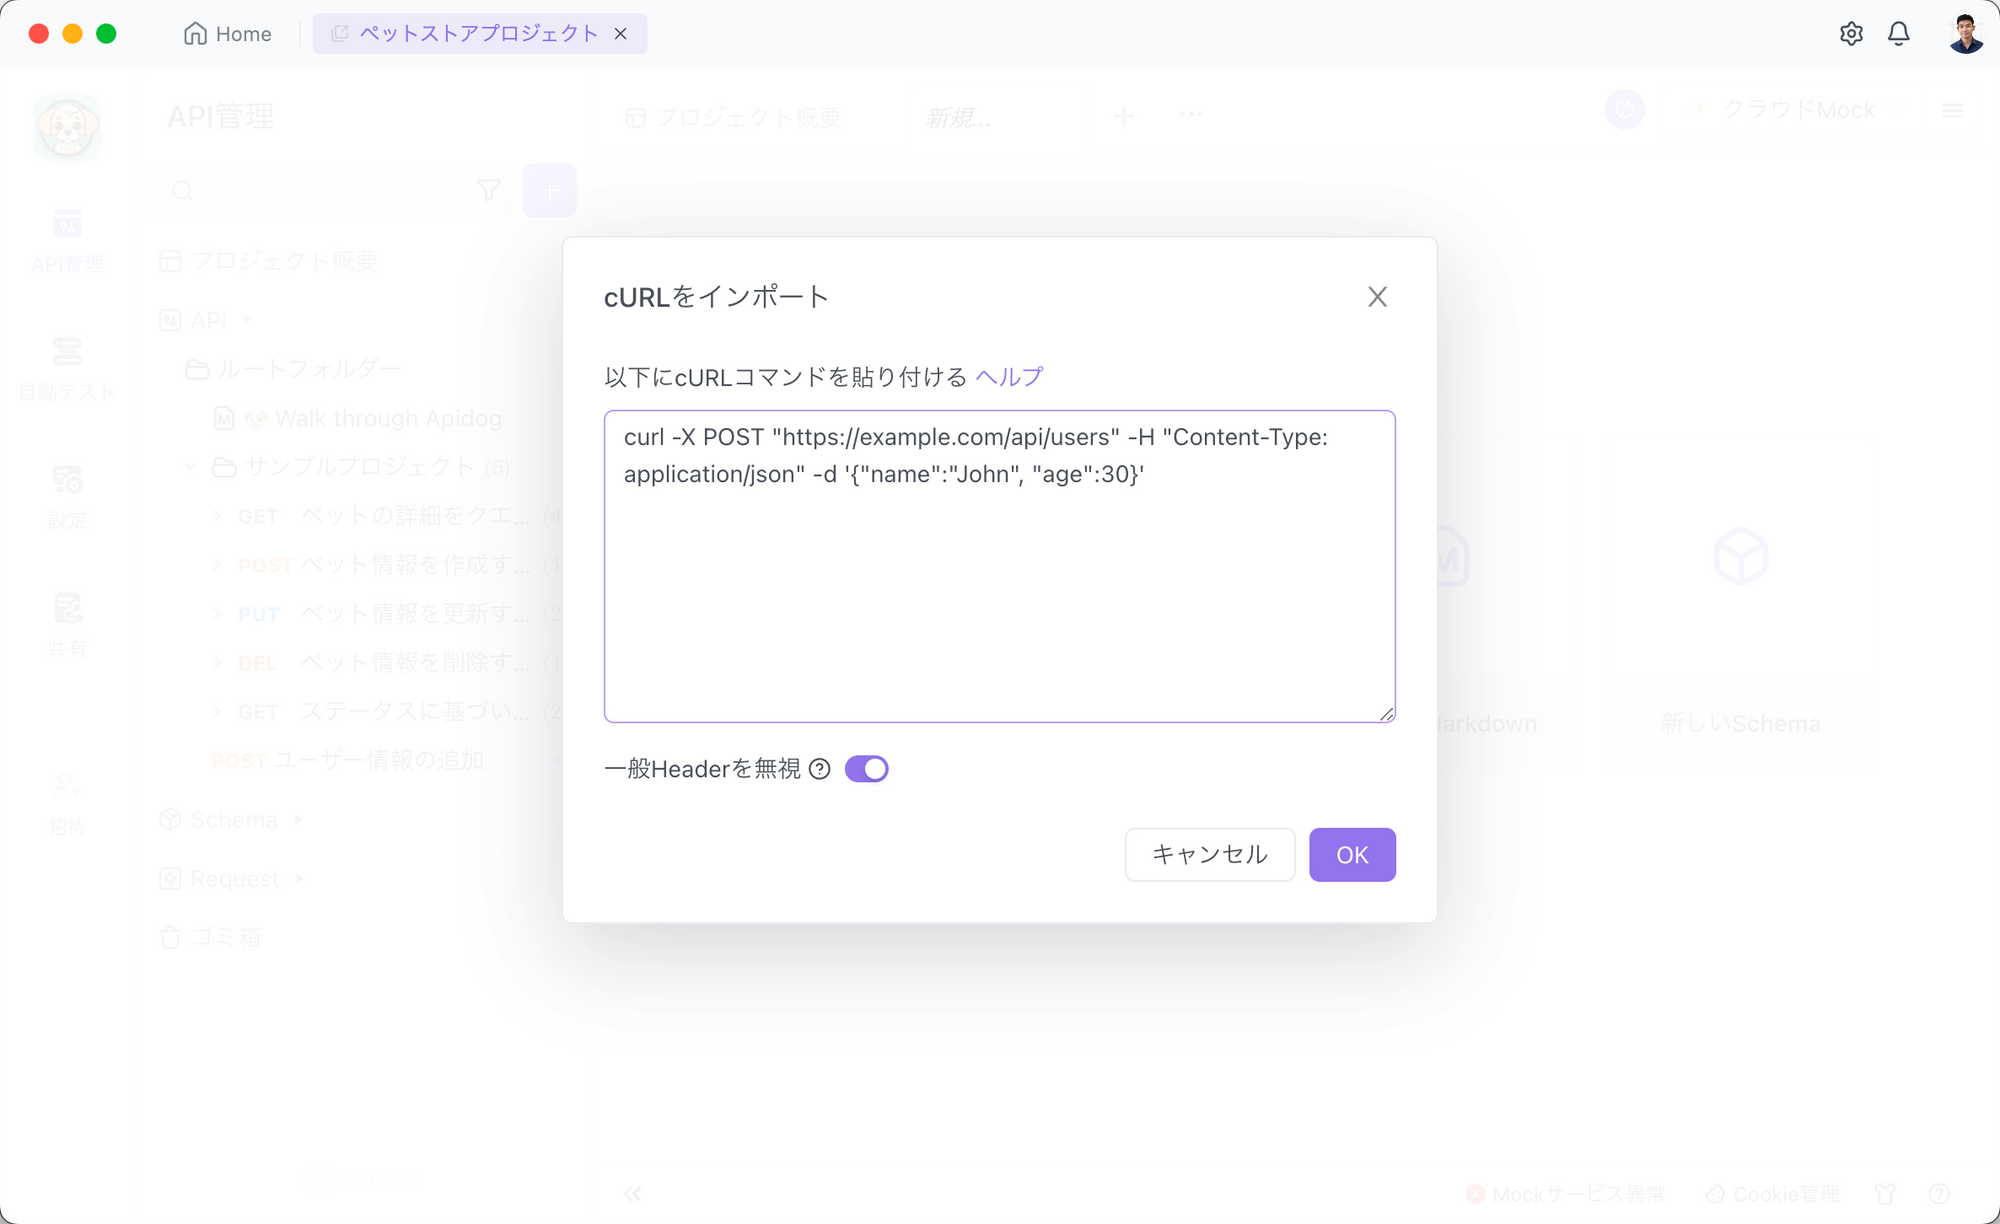
Task: Open the notifications bell icon
Action: click(1898, 34)
